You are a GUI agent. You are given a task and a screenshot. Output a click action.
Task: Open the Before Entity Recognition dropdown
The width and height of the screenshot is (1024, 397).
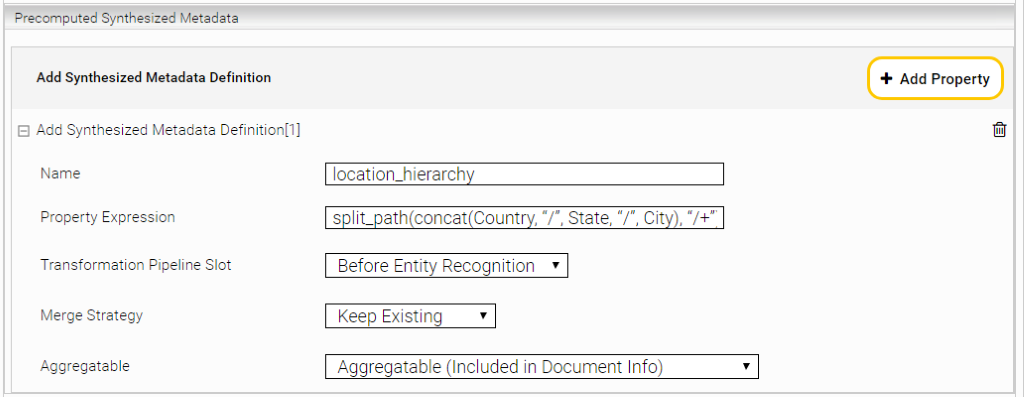447,266
